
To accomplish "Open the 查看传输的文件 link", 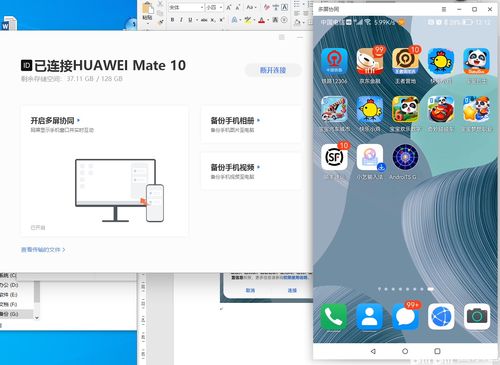I will coord(43,249).
